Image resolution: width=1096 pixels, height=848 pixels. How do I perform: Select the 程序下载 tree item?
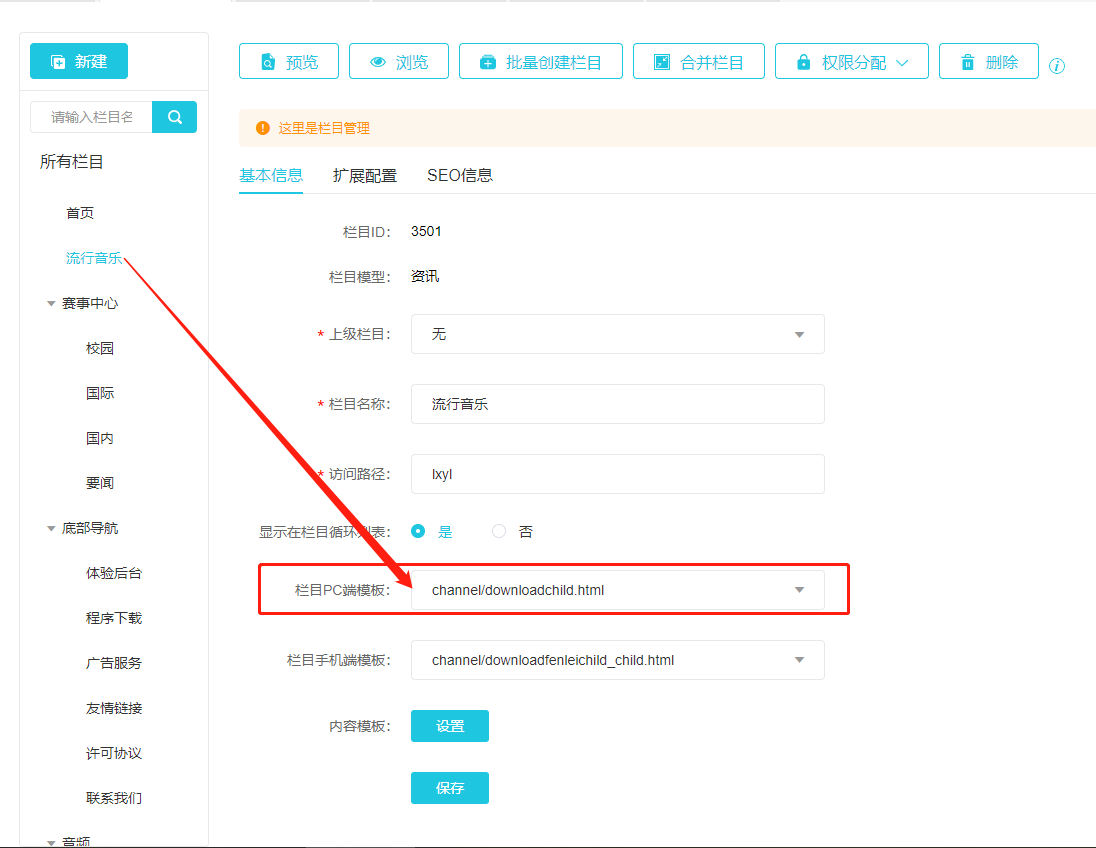pos(114,618)
